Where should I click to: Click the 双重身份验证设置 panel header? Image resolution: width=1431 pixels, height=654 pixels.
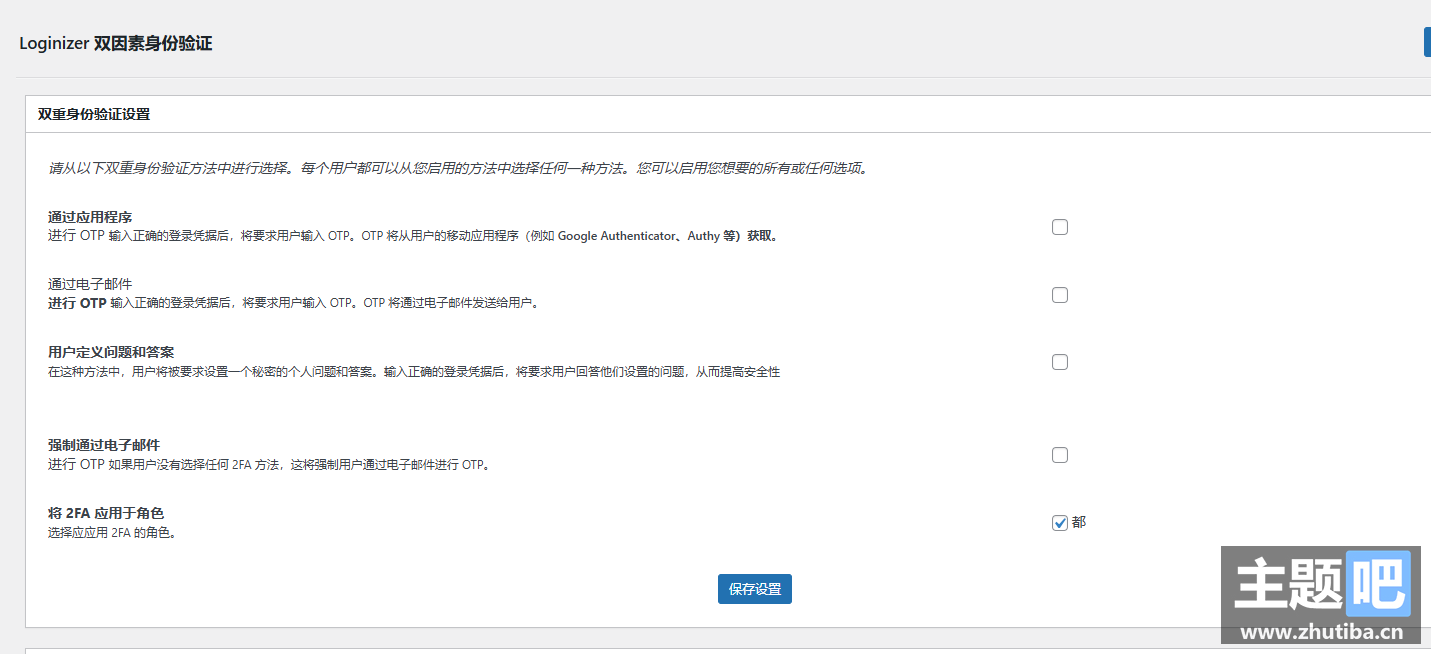pos(94,114)
